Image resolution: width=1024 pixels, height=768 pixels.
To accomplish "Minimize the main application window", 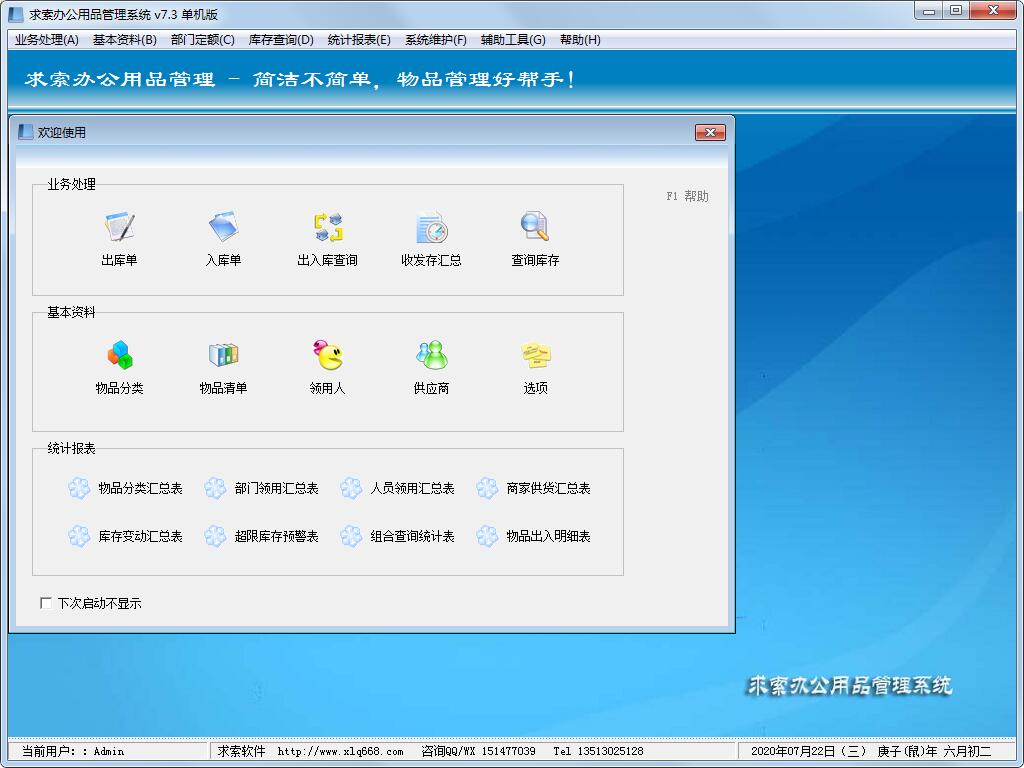I will pos(929,10).
